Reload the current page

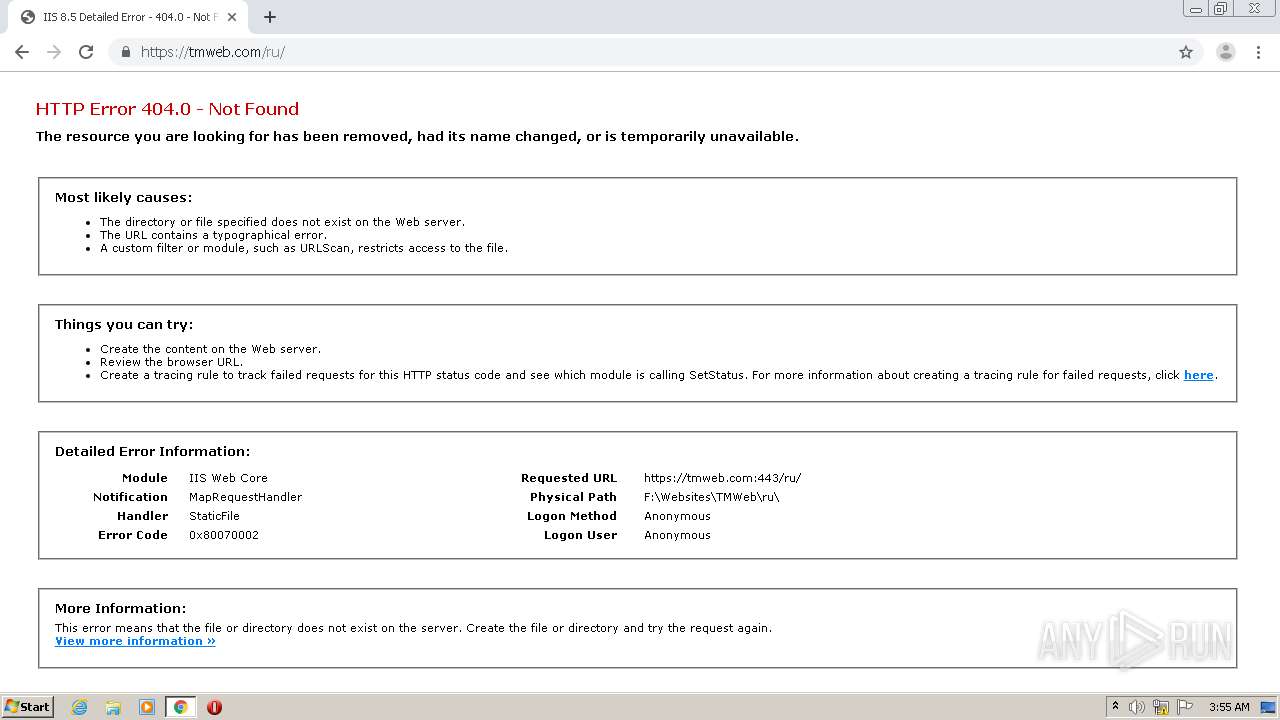86,52
